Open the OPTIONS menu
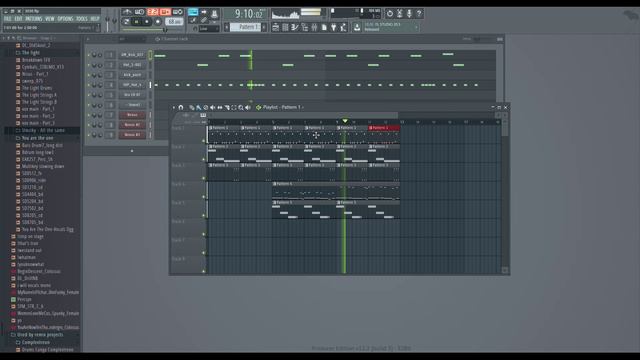The width and height of the screenshot is (640, 360). click(x=65, y=19)
